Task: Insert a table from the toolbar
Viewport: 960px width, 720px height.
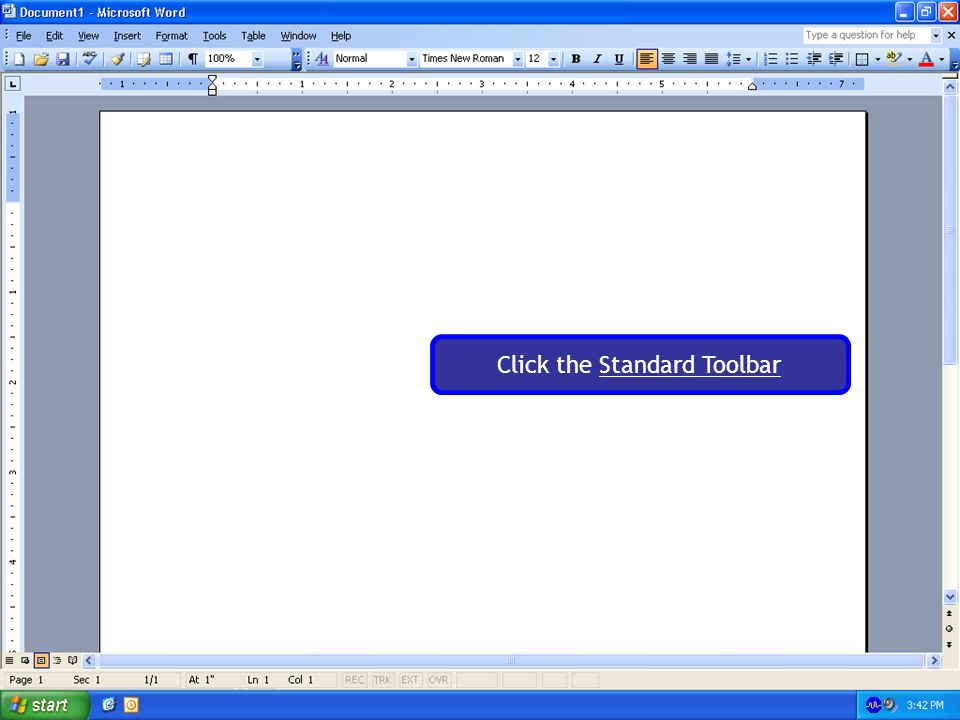Action: tap(166, 59)
